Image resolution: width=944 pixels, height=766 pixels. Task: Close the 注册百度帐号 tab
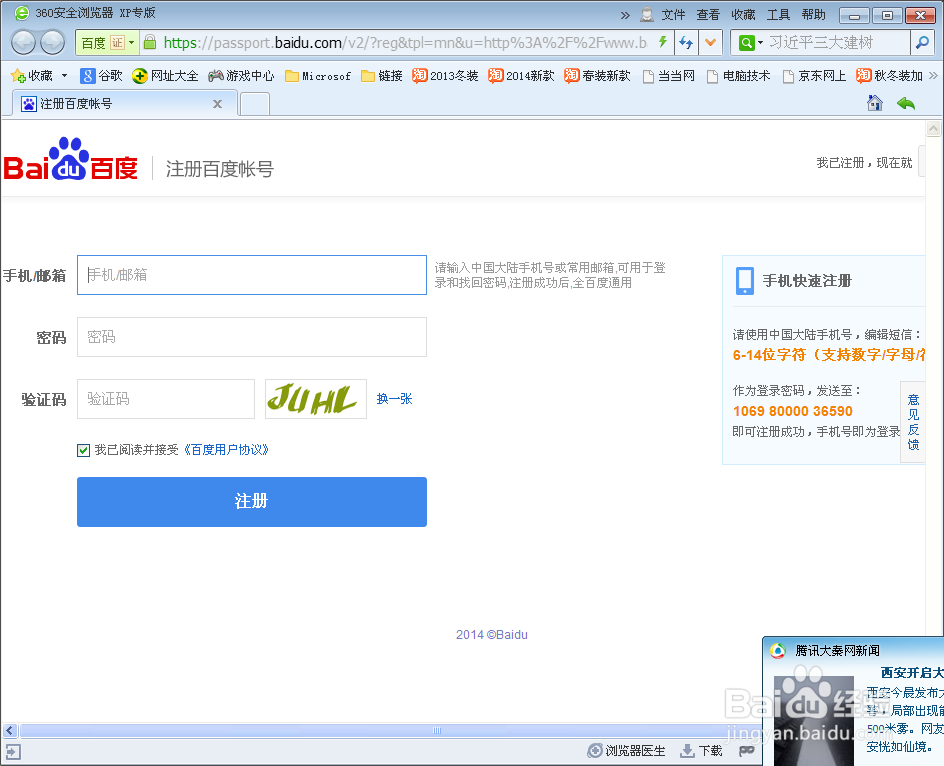(217, 104)
